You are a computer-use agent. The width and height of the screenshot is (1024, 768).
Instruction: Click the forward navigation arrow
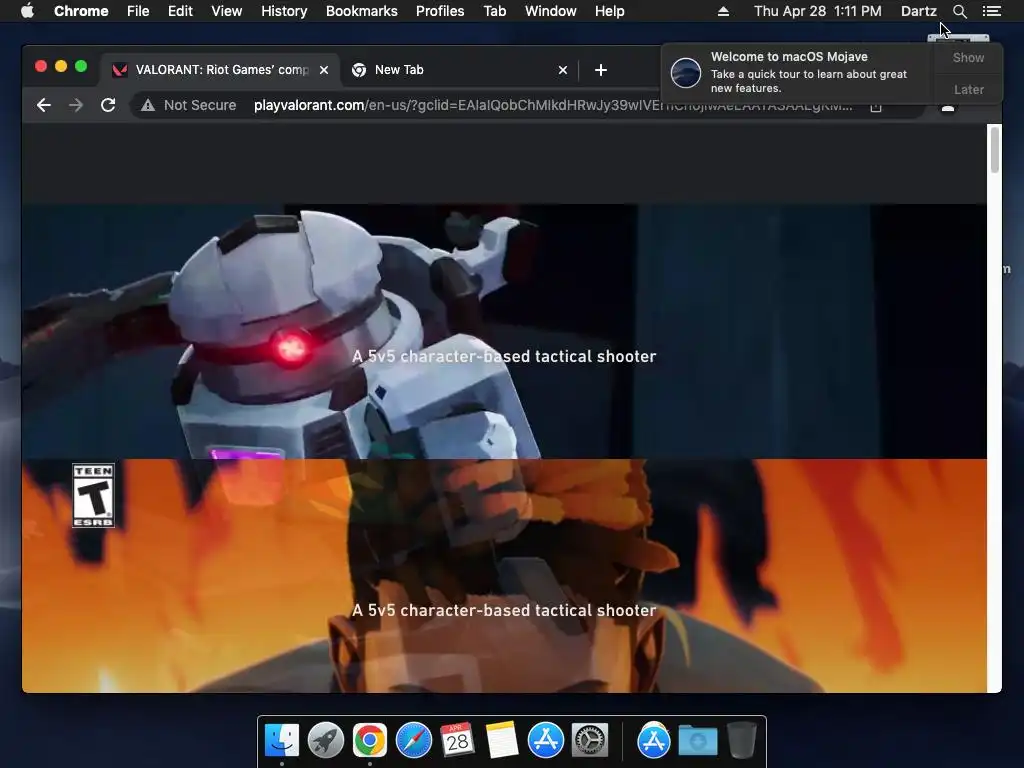click(76, 105)
